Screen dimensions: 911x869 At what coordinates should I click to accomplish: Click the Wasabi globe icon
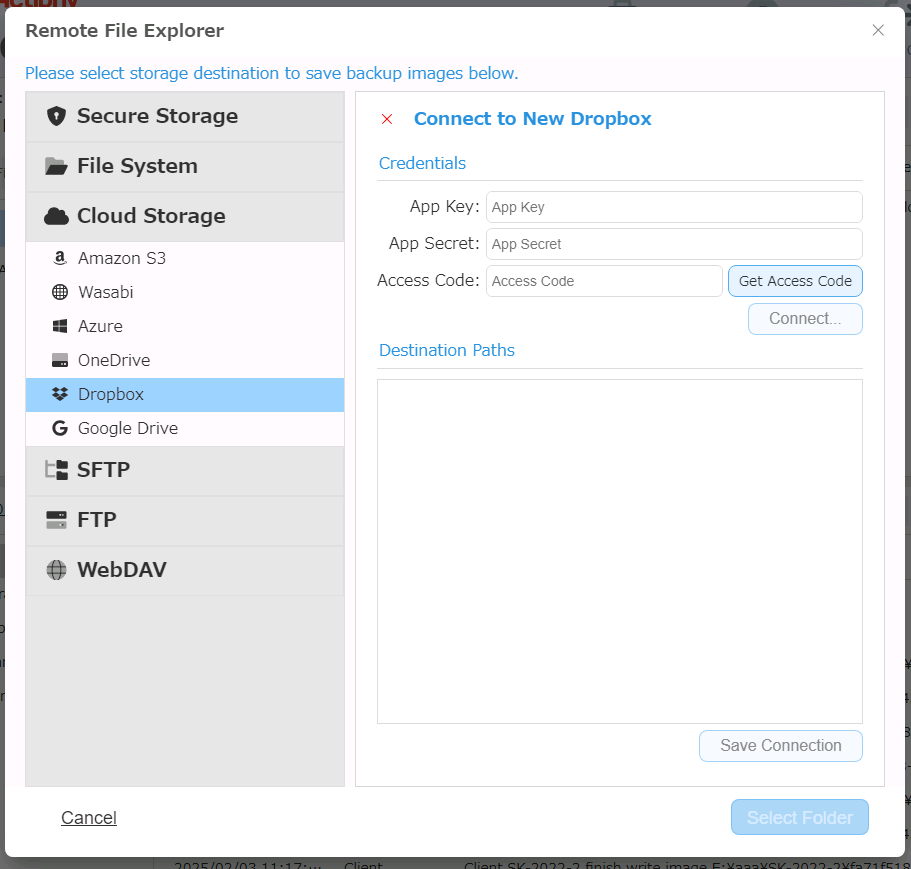pyautogui.click(x=59, y=292)
